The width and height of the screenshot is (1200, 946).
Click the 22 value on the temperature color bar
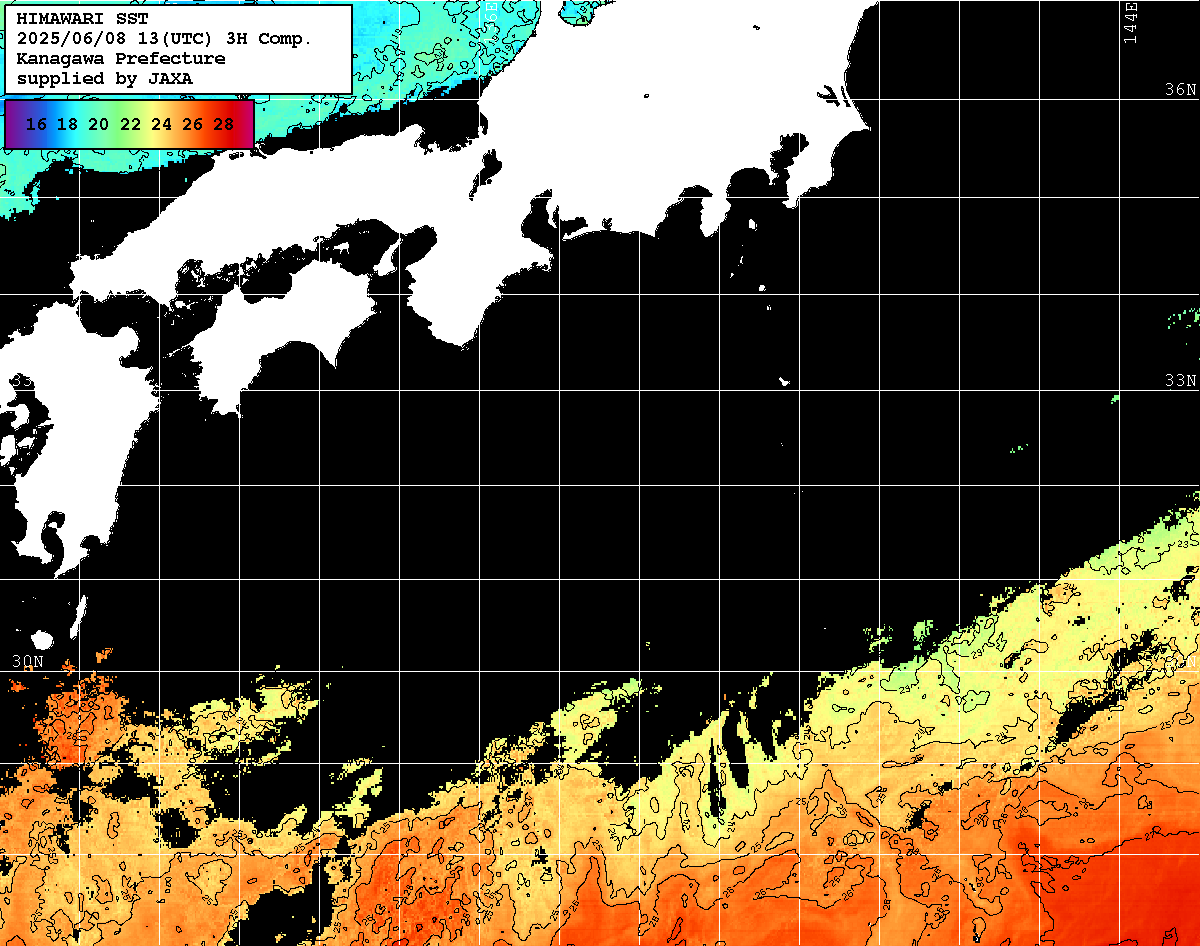point(130,124)
